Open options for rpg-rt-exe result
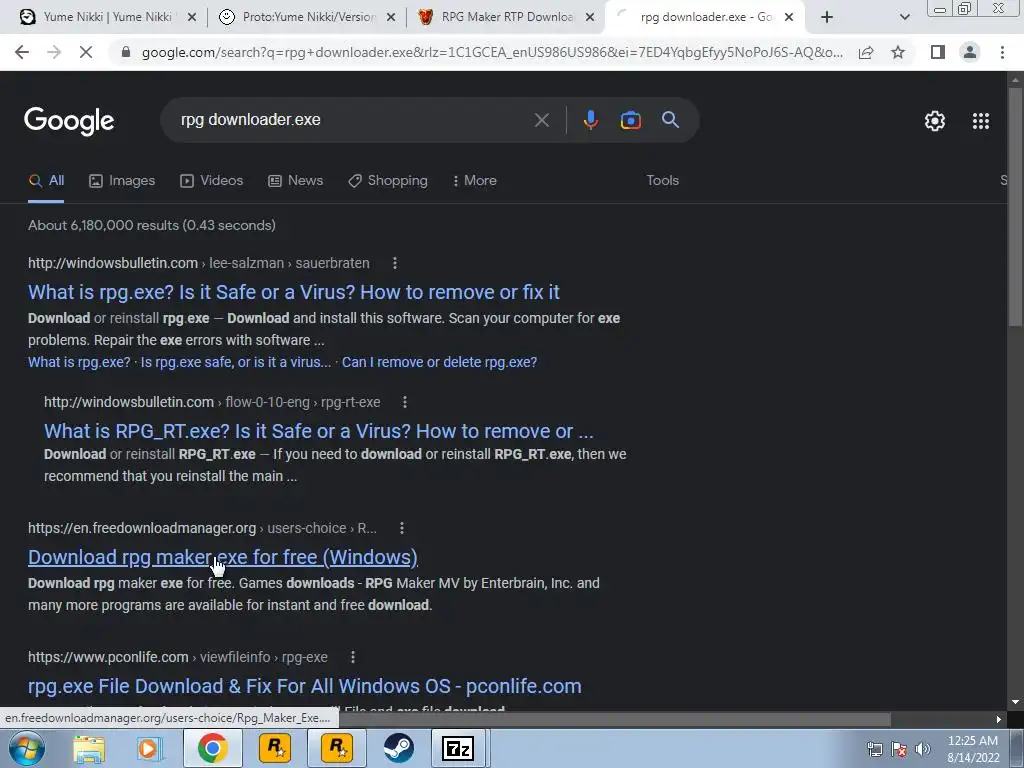This screenshot has width=1024, height=768. click(405, 402)
